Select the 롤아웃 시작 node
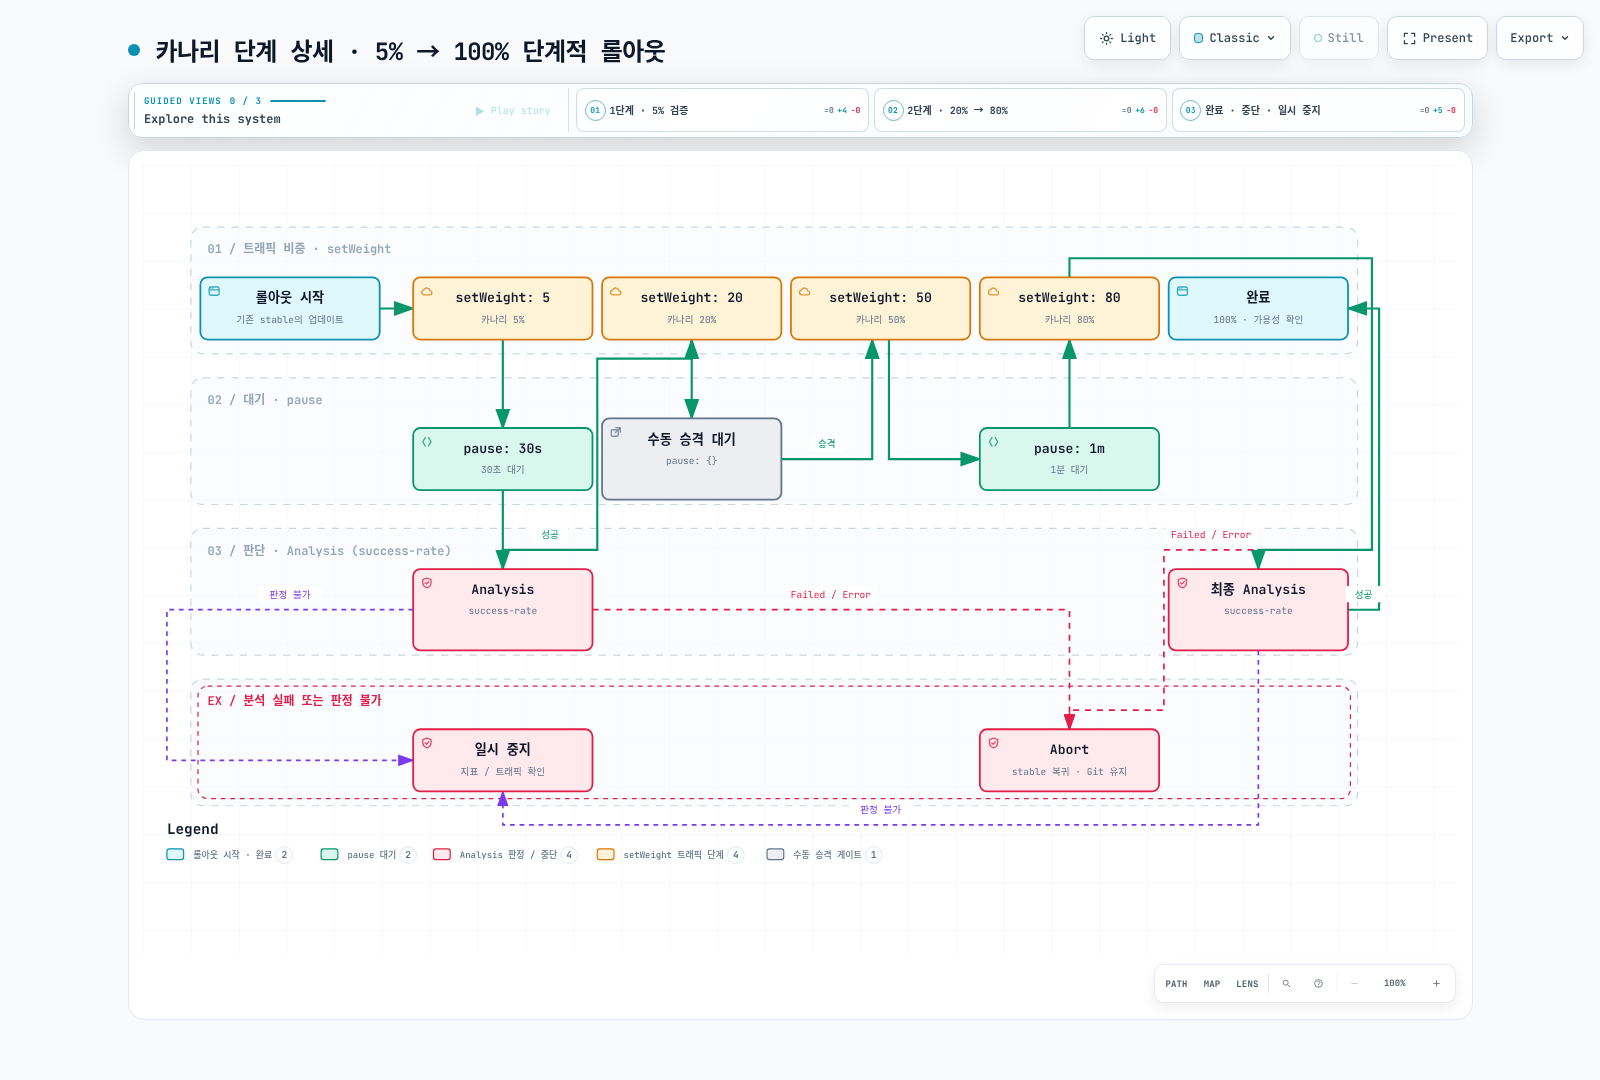The width and height of the screenshot is (1600, 1080). pos(290,308)
